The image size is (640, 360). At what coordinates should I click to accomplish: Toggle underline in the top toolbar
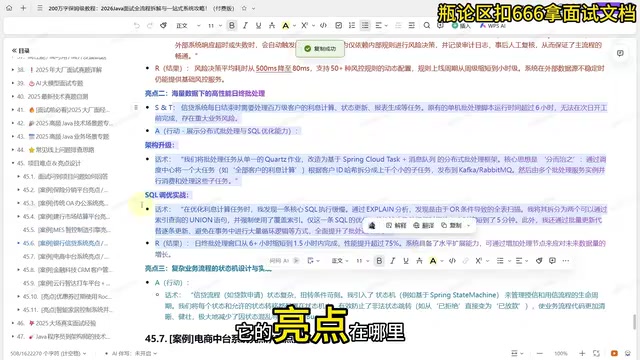tap(258, 25)
